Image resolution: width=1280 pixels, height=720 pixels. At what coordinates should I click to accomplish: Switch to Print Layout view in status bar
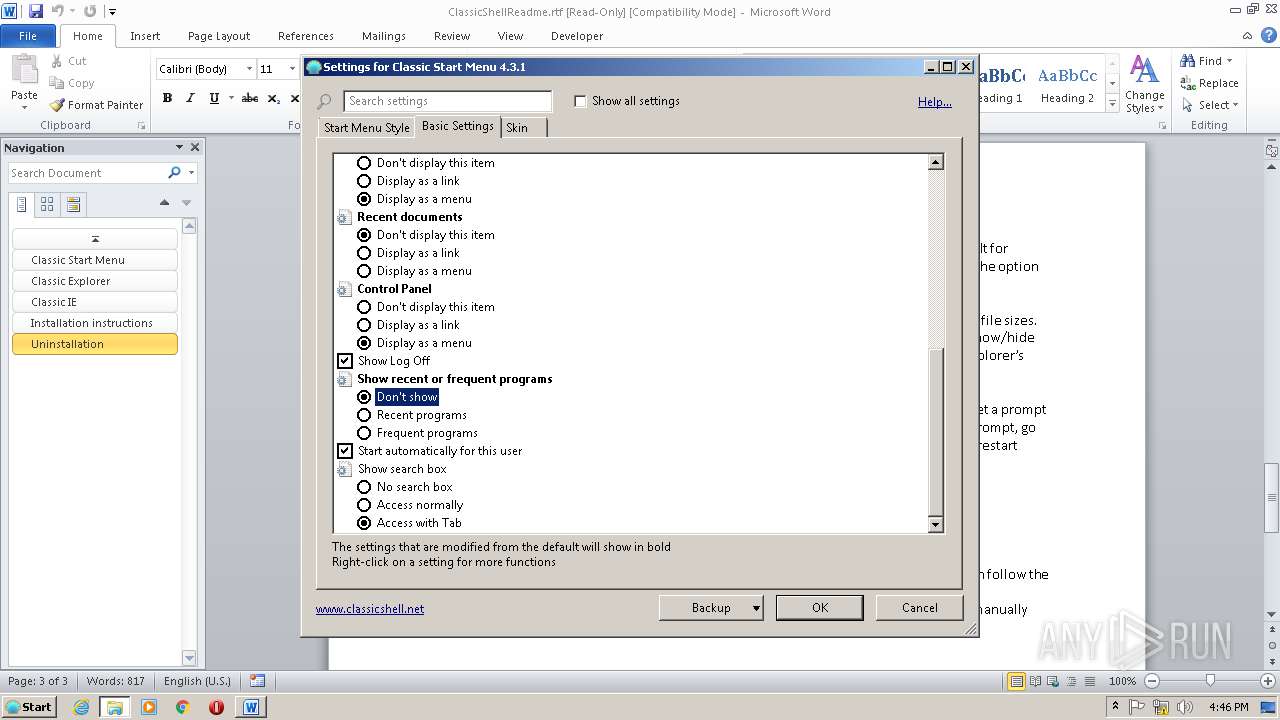(1017, 681)
